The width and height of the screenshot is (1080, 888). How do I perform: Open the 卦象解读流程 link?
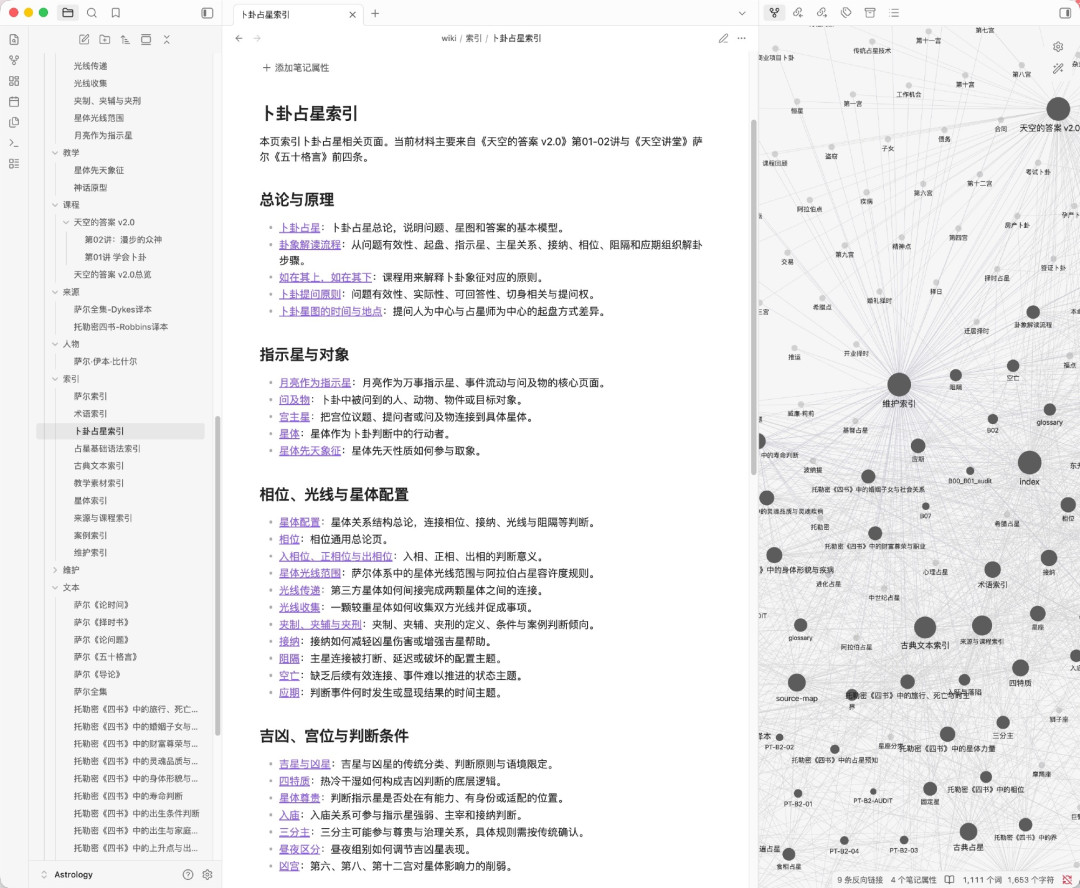[310, 245]
